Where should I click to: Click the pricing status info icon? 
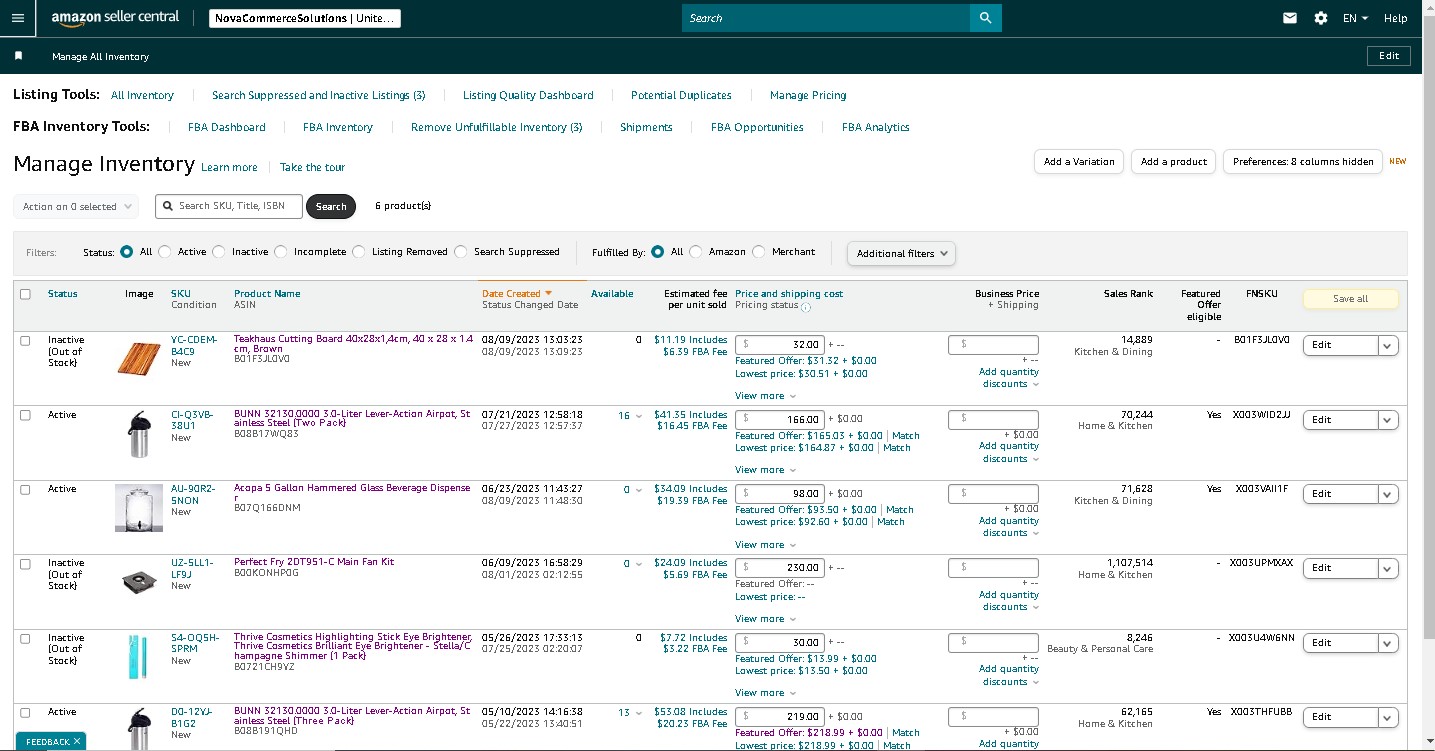click(806, 307)
